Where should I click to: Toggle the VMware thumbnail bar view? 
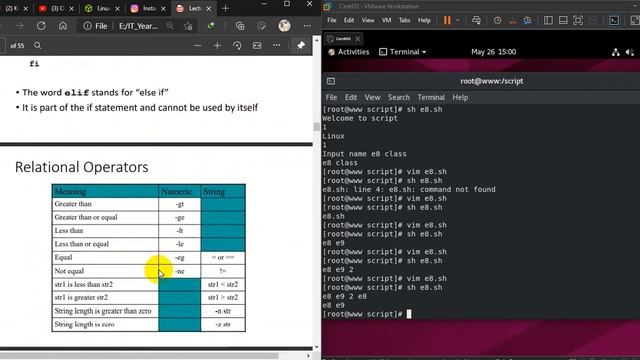(563, 20)
